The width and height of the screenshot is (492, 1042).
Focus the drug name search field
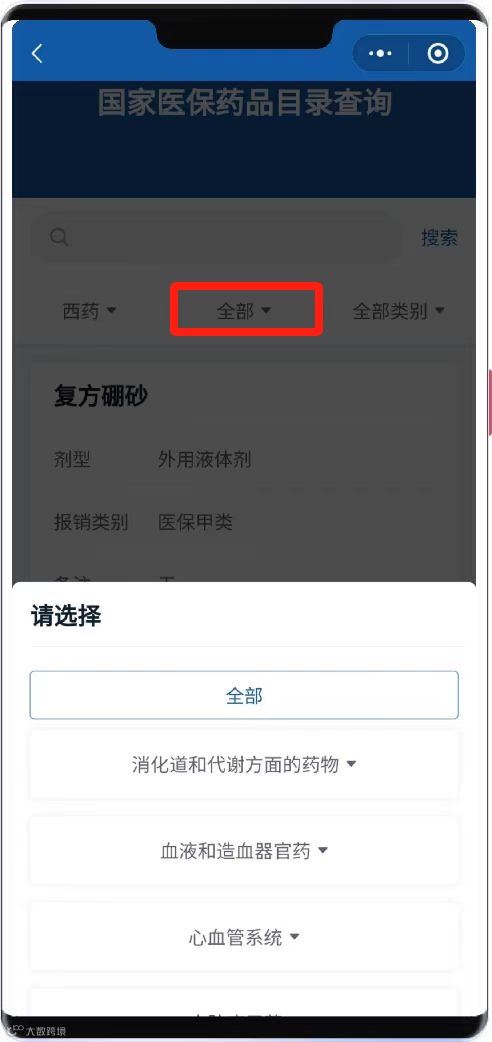[217, 237]
